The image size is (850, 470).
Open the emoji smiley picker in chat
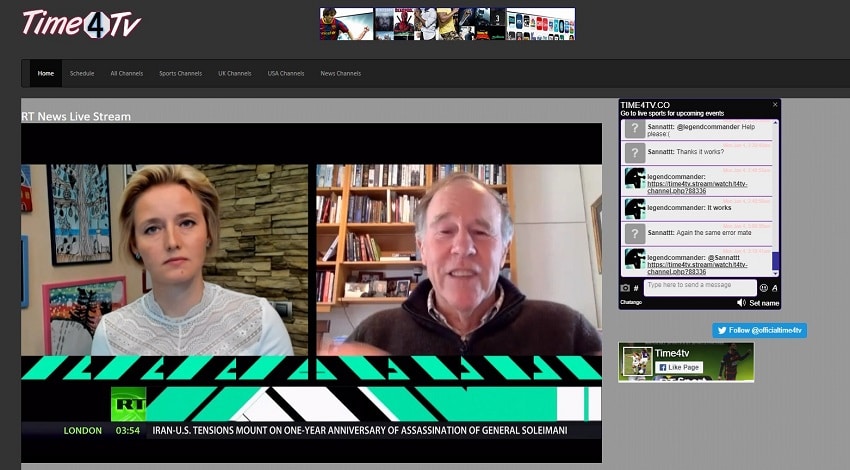[764, 288]
